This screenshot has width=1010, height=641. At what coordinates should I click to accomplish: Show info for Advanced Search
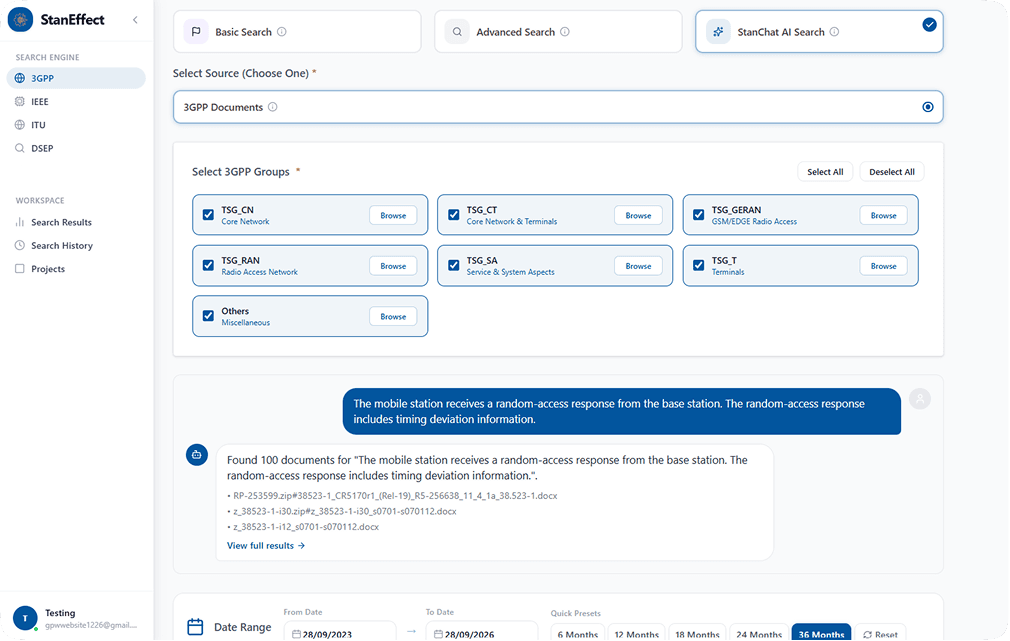click(565, 32)
